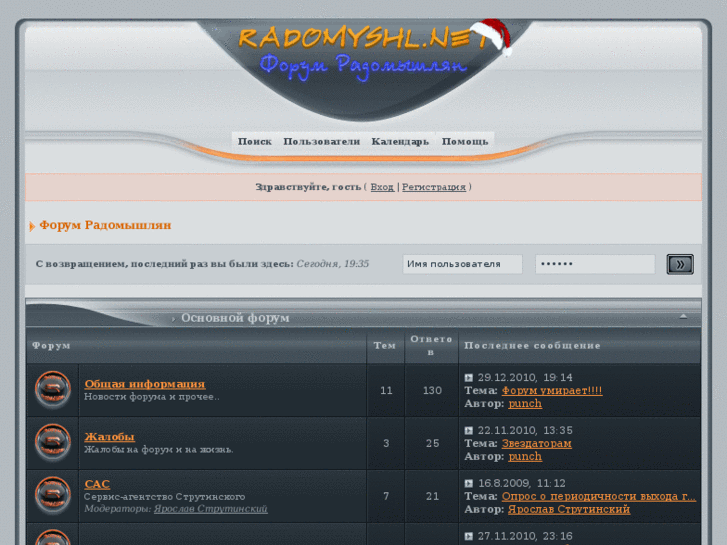Open the Общая информация forum link
The width and height of the screenshot is (727, 545).
144,383
